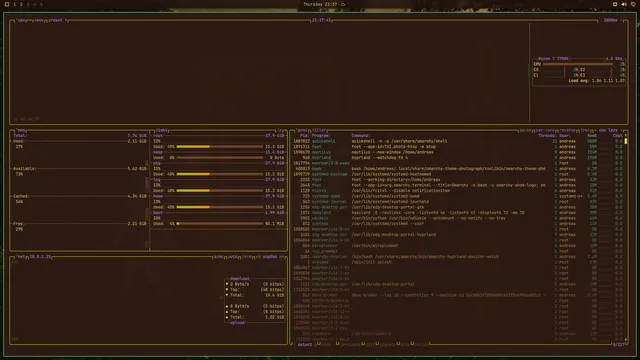Click select in the proc footer
This screenshot has height=360, width=640.
304,344
